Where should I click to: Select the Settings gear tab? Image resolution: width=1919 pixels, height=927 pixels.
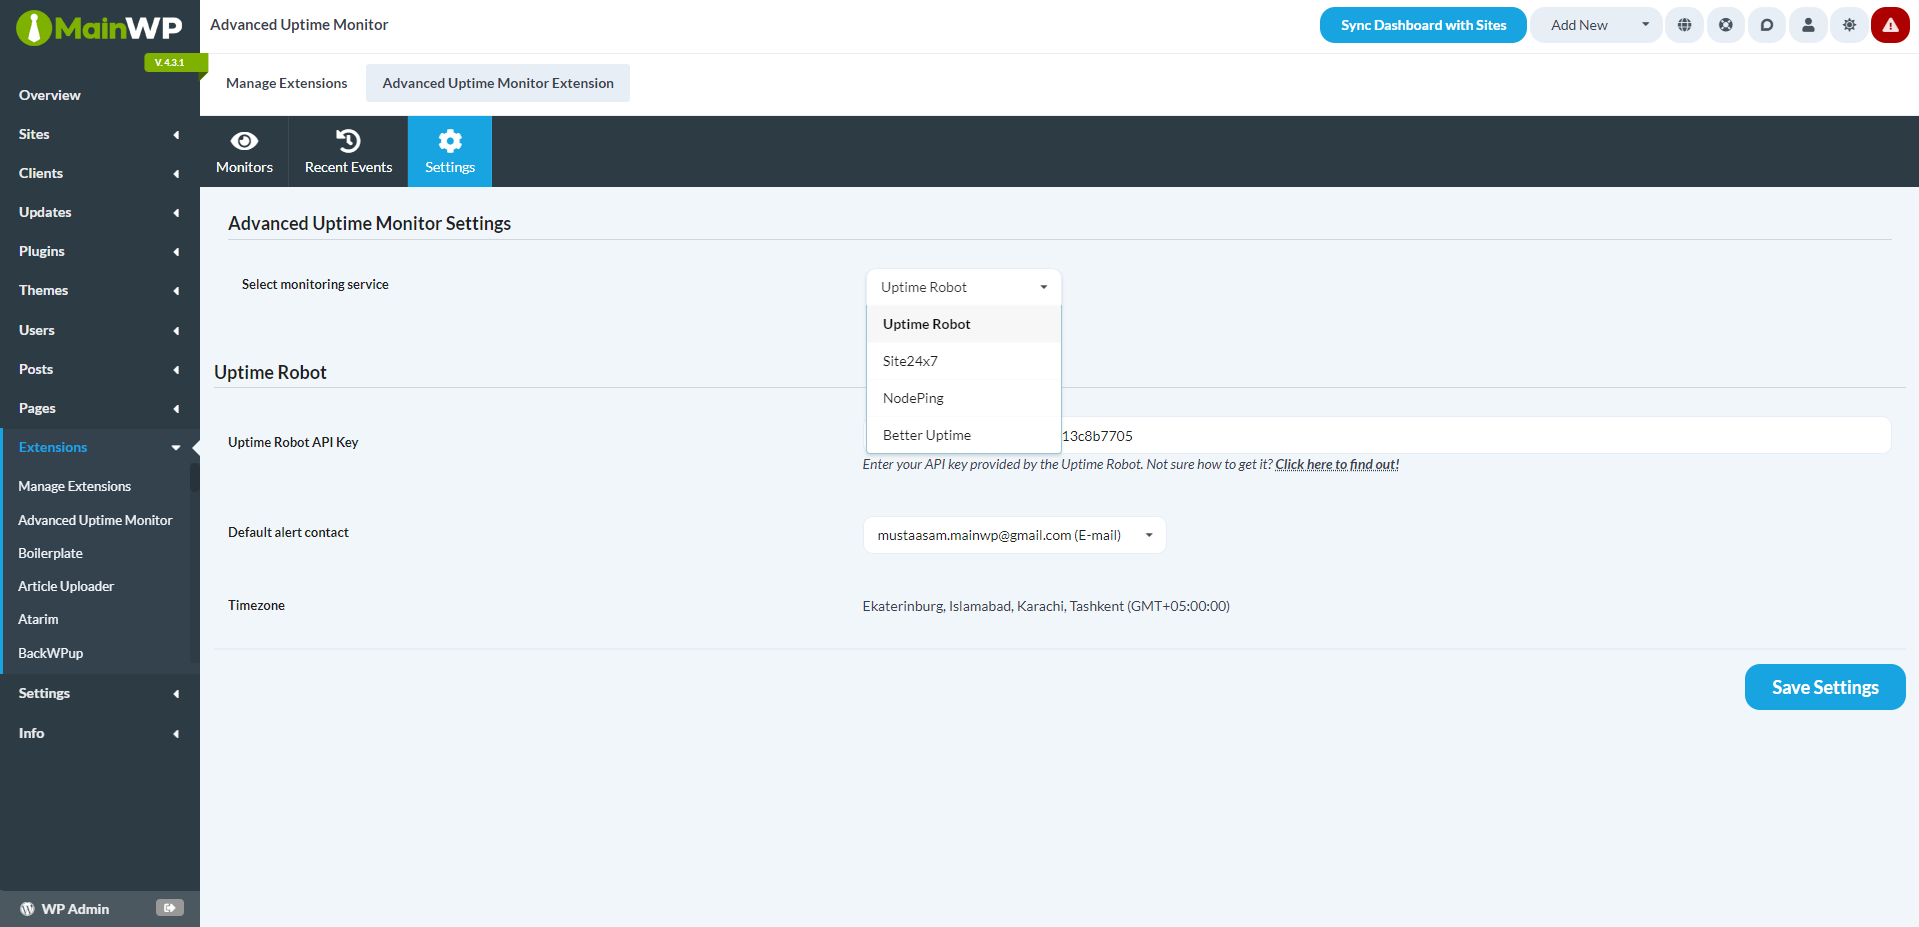tap(450, 152)
